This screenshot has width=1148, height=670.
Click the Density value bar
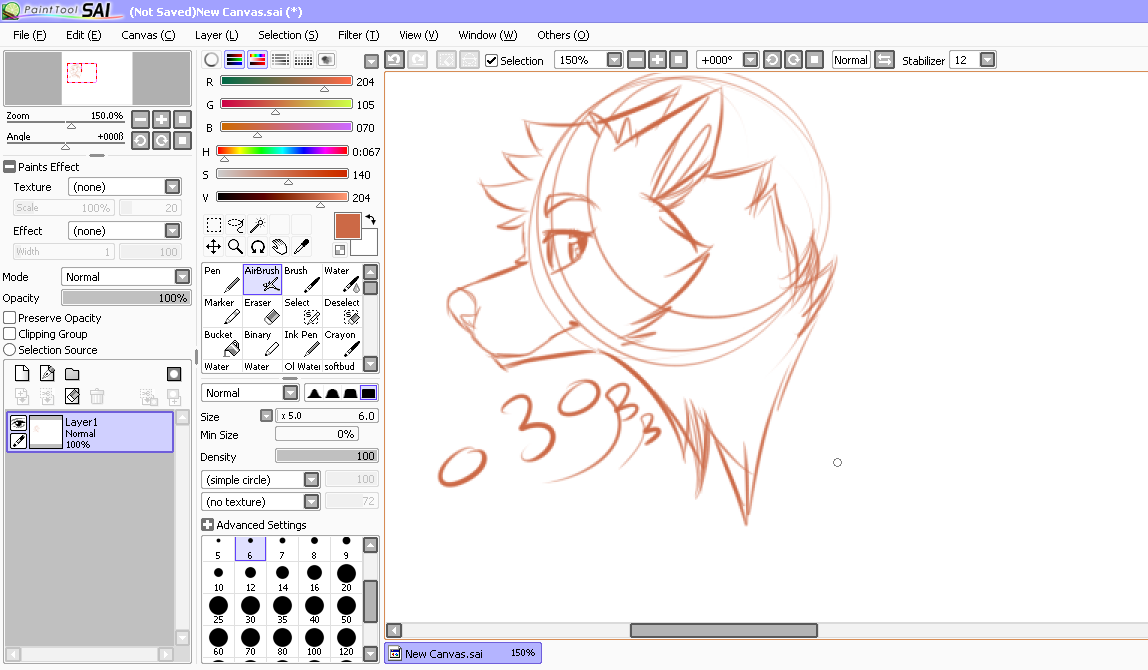pos(327,456)
